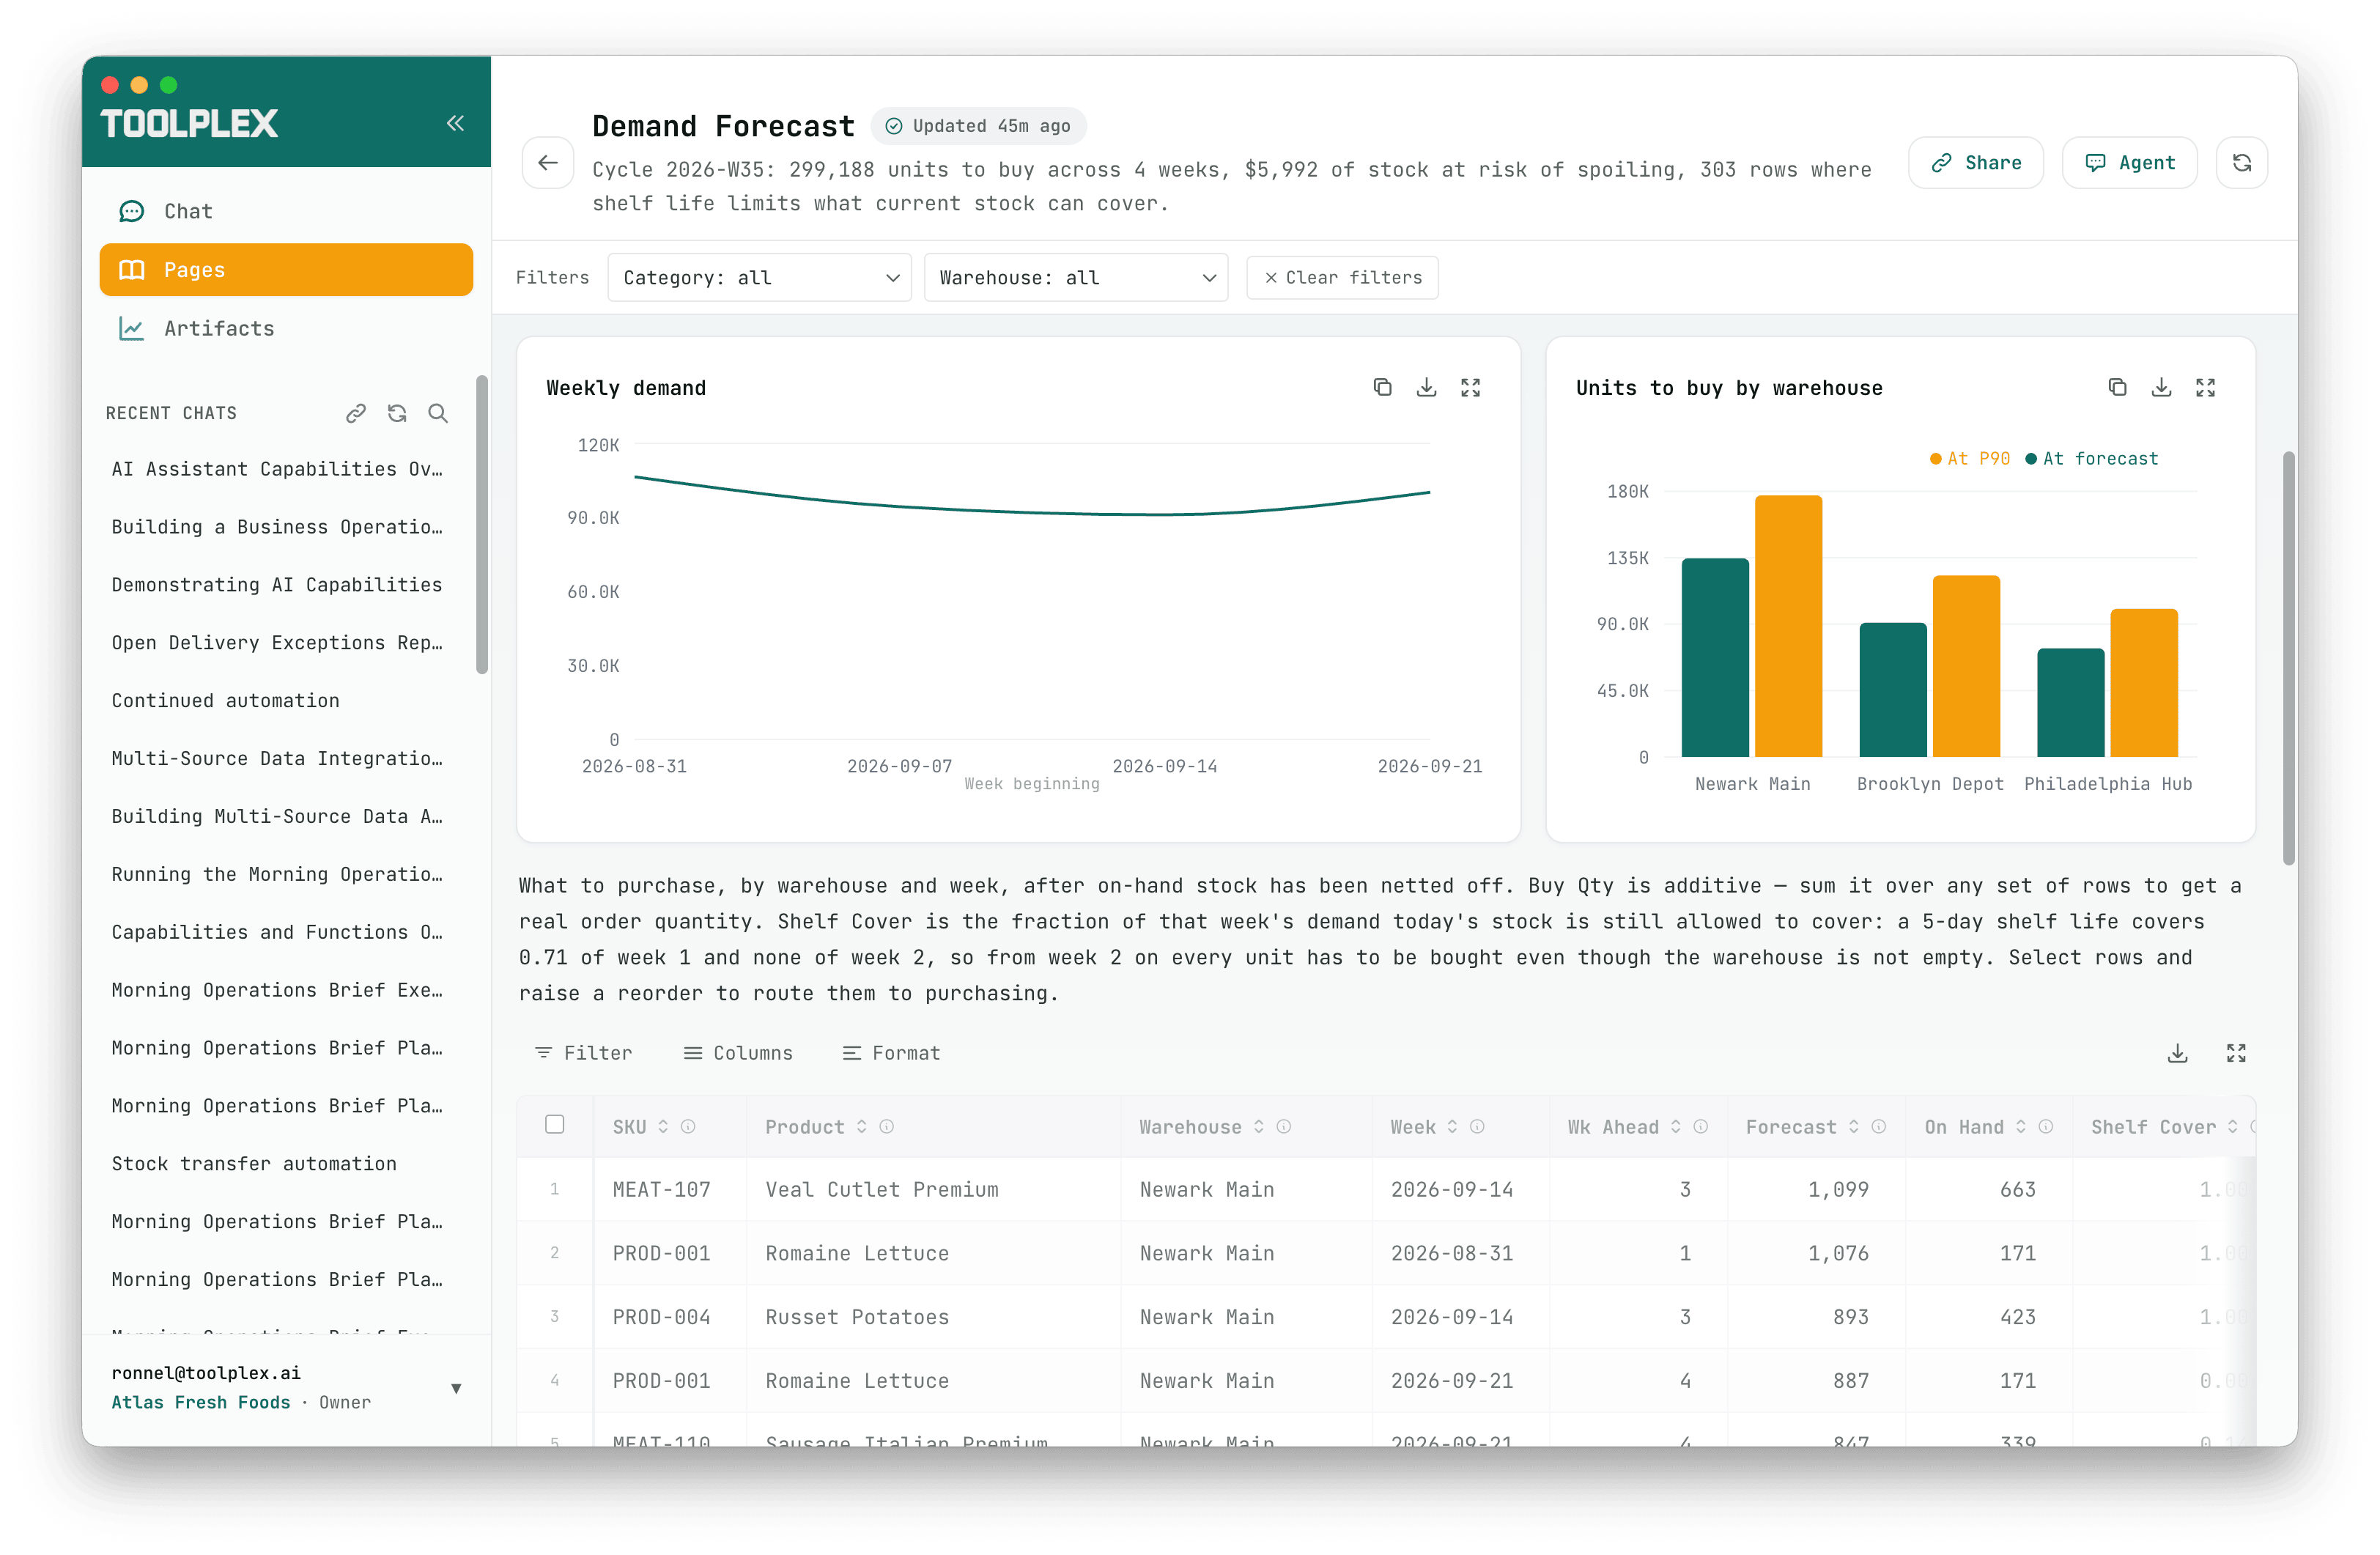Expand Units to buy chart fullscreen
Screen dimensions: 2380x1555
coord(2205,387)
